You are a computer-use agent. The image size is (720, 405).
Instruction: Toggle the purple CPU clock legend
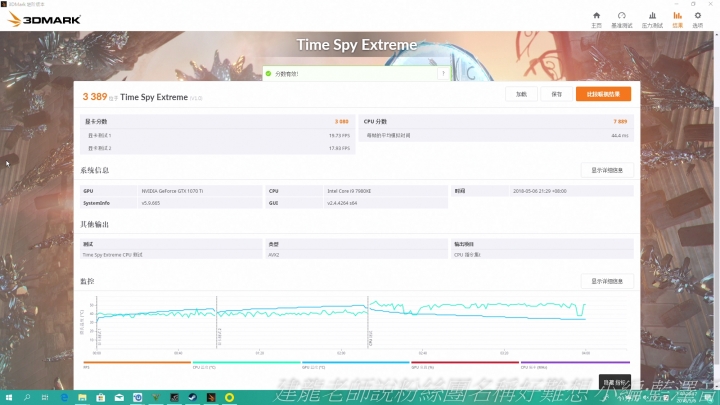click(x=575, y=362)
